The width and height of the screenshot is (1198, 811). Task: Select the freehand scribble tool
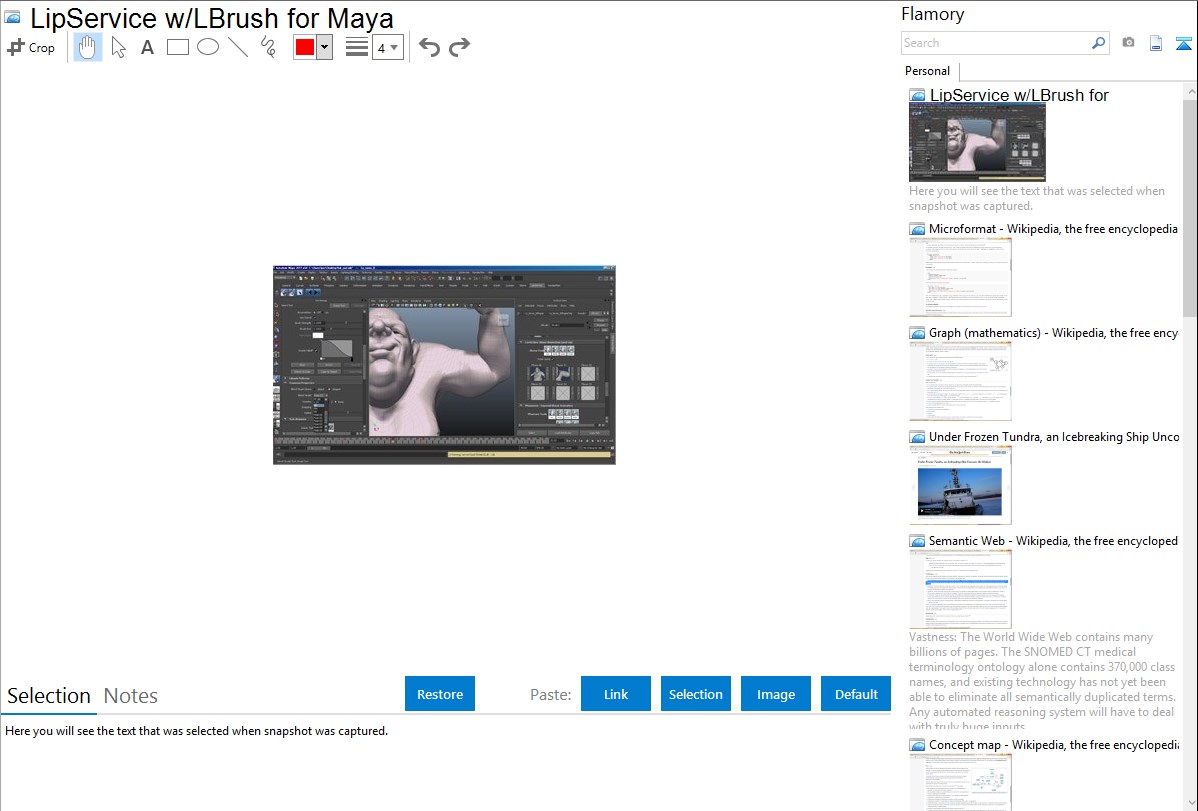coord(268,47)
